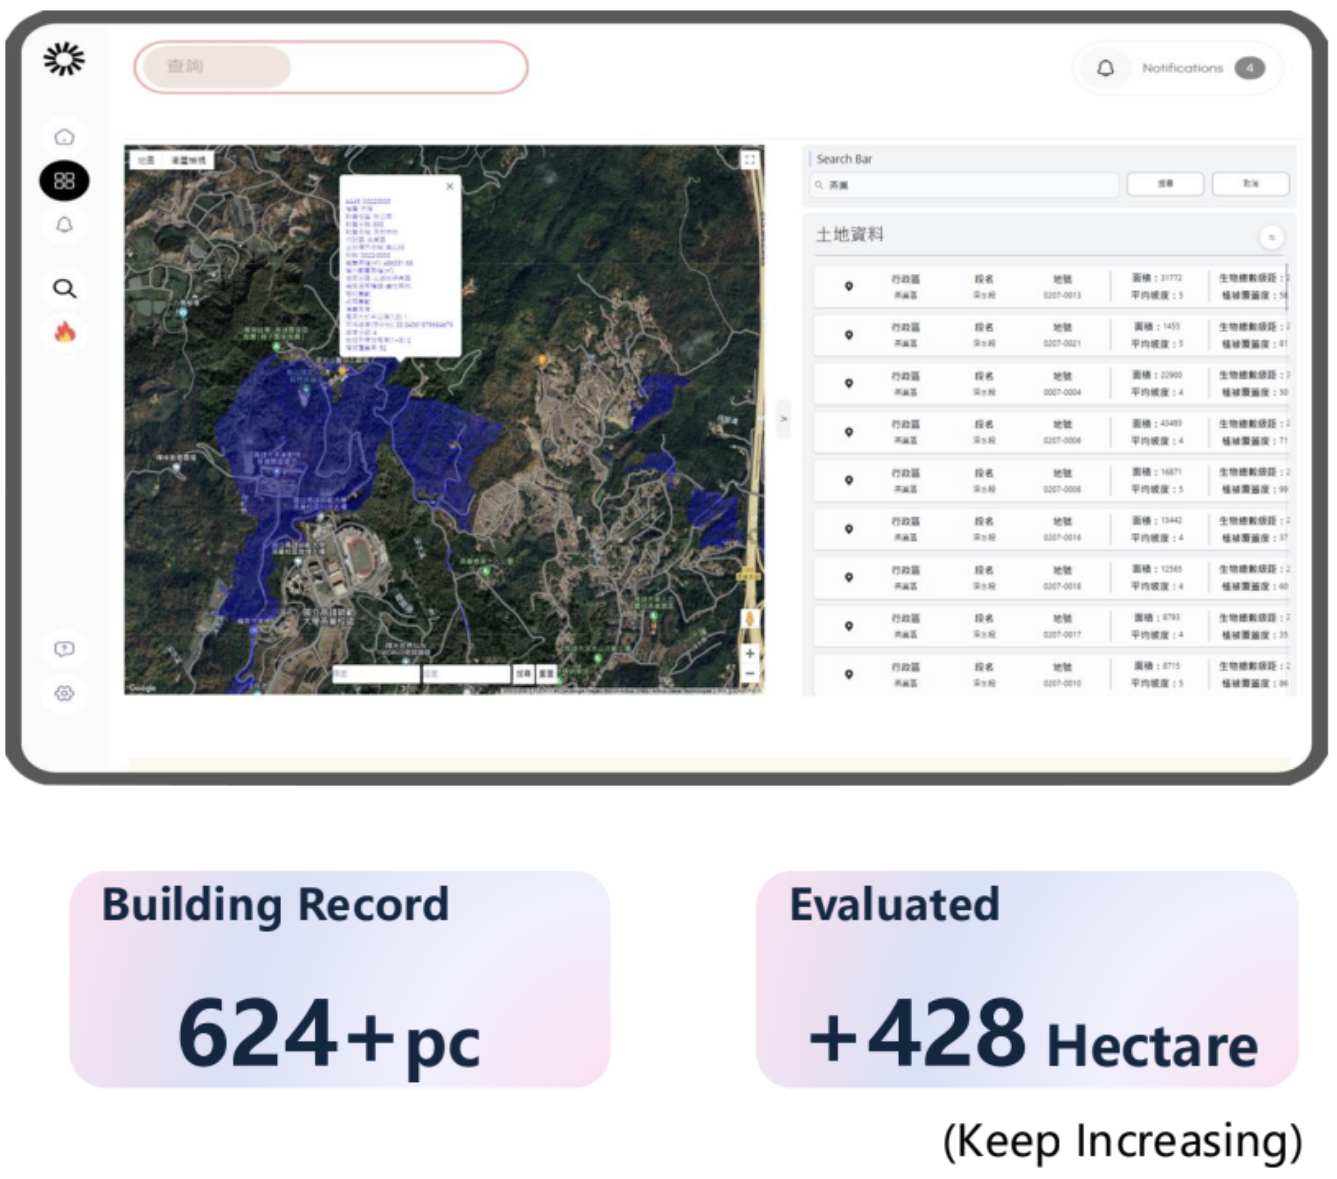Toggle fullscreen on the map
This screenshot has width=1337, height=1179.
[x=750, y=159]
